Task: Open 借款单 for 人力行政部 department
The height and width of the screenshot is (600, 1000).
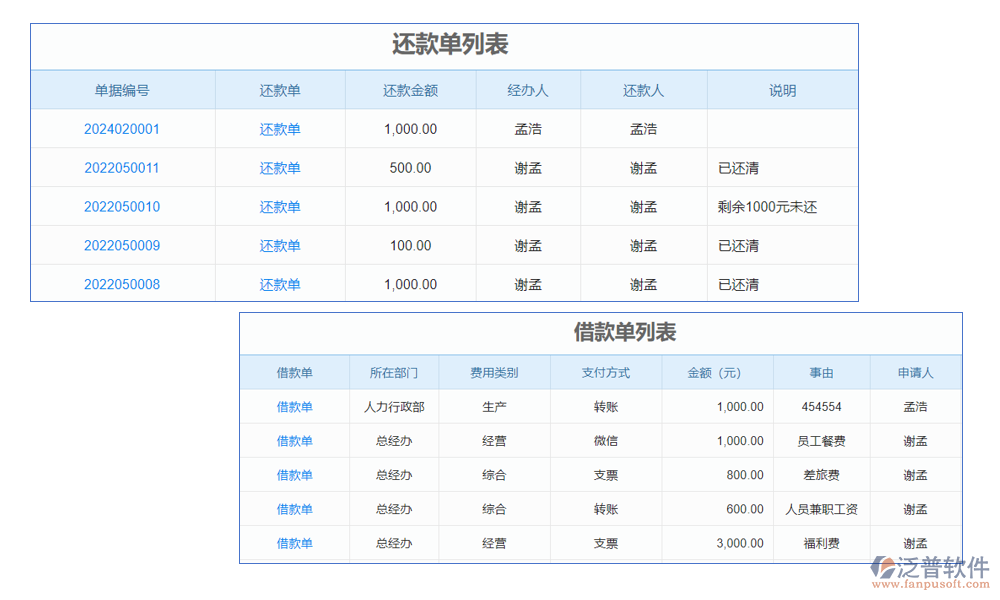Action: pyautogui.click(x=295, y=407)
